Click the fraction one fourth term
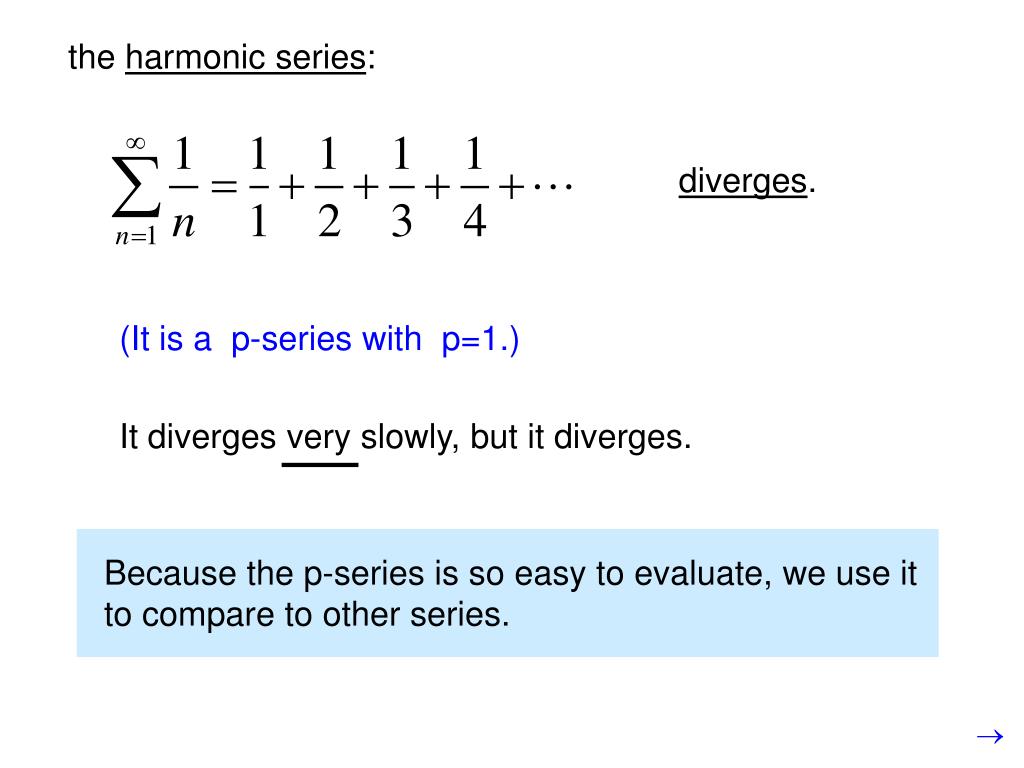The height and width of the screenshot is (768, 1024). click(474, 188)
